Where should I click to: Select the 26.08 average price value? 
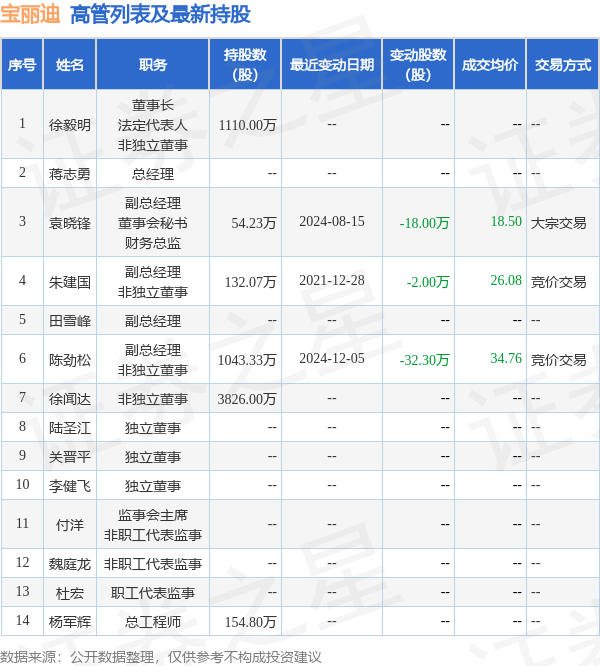coord(506,281)
